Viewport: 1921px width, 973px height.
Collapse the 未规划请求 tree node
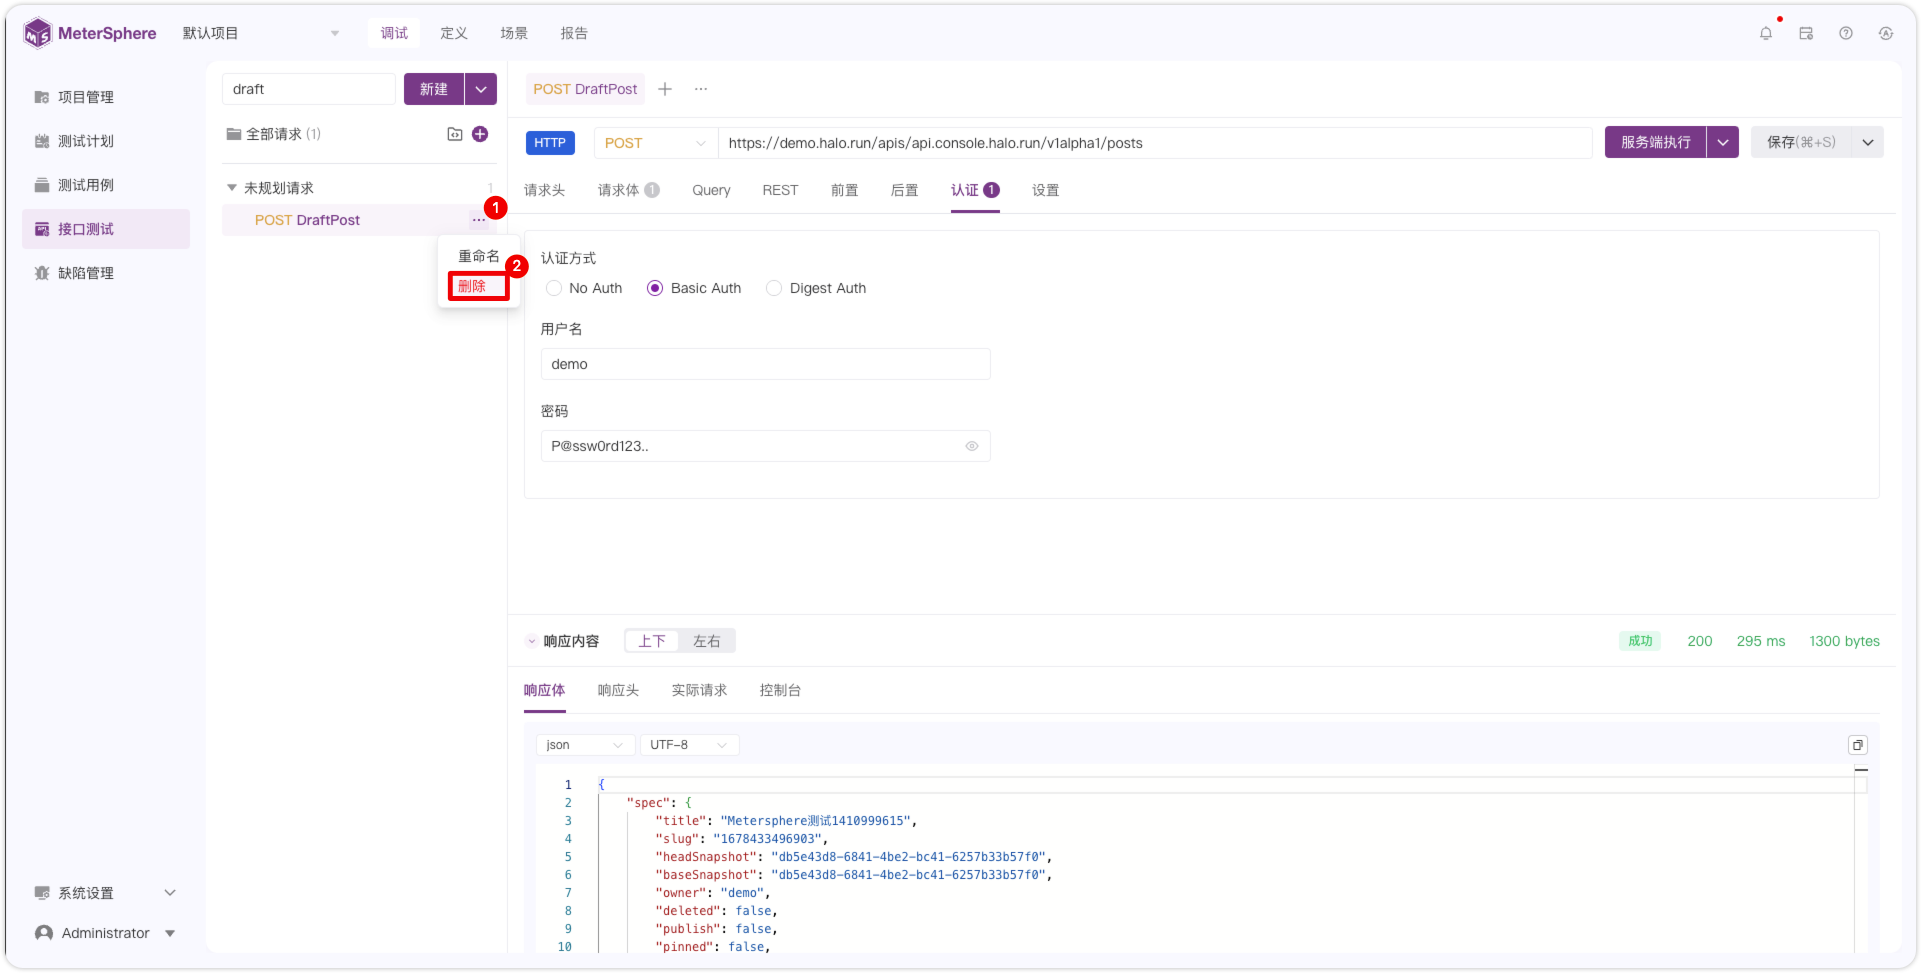click(232, 188)
